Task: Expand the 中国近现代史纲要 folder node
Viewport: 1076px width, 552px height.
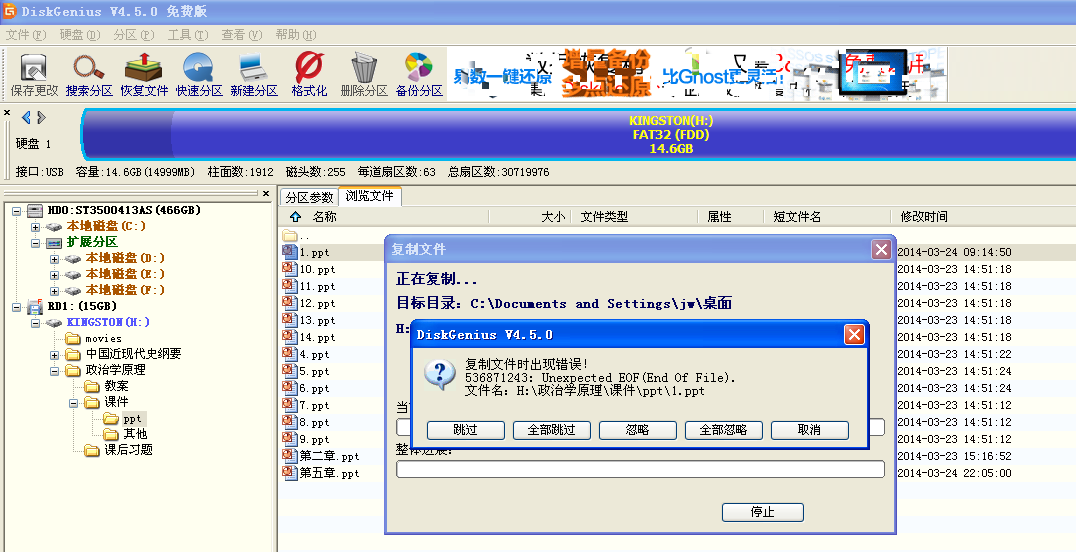Action: pos(54,355)
